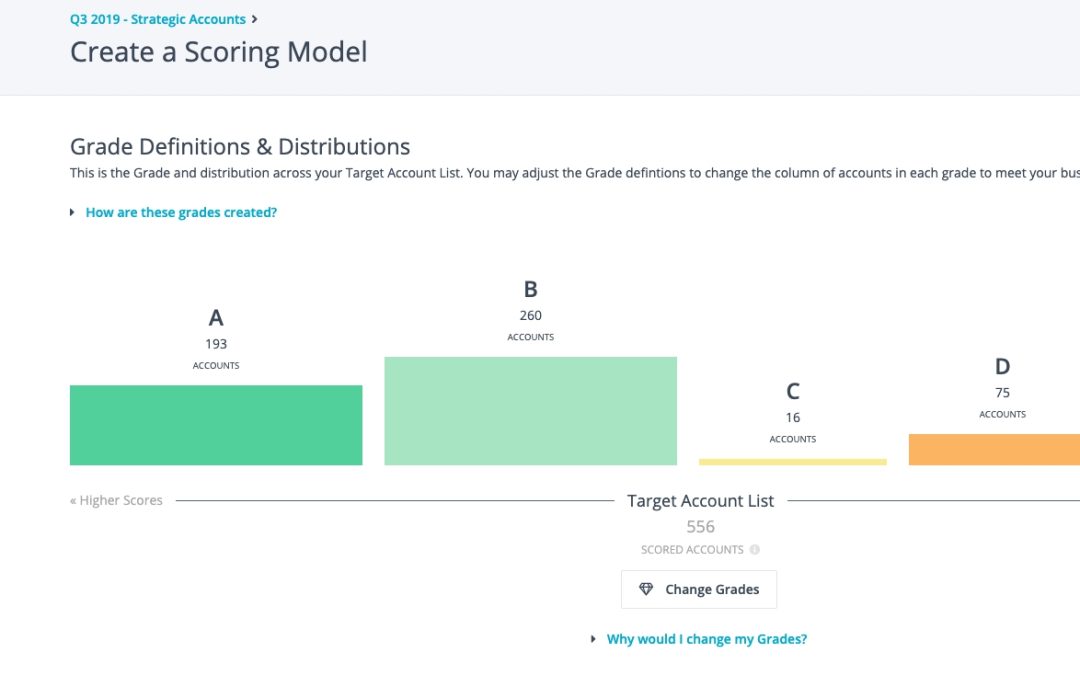
Task: Select the light green grade B bar
Action: tap(530, 411)
